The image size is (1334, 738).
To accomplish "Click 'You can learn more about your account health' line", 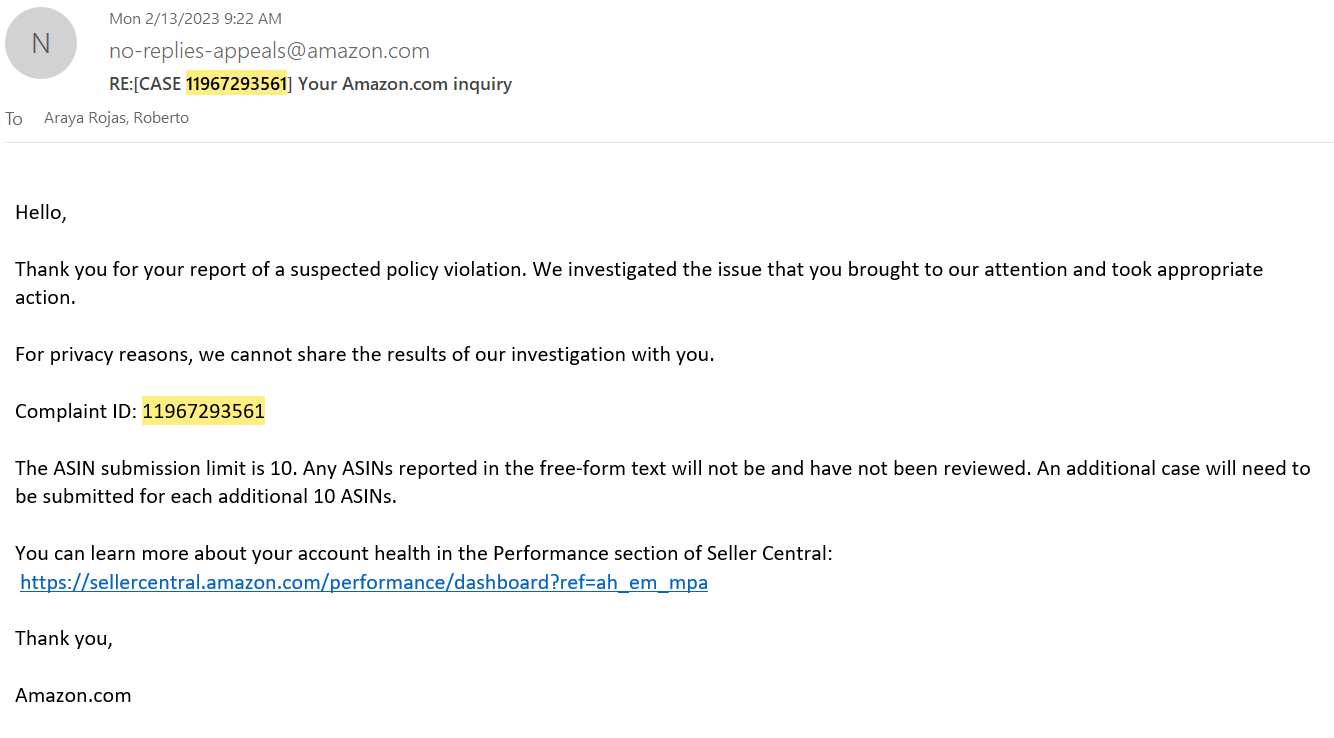I will (423, 553).
